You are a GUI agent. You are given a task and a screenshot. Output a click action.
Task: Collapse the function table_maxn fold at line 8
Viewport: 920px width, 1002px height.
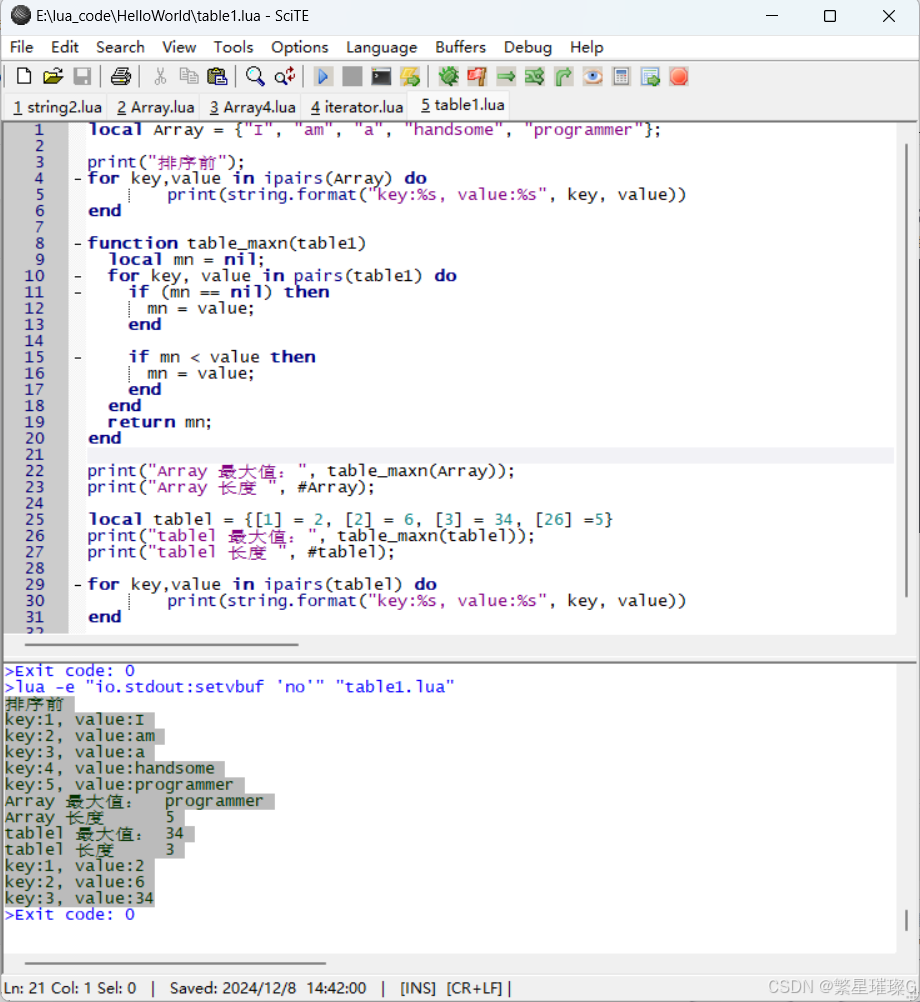point(77,243)
